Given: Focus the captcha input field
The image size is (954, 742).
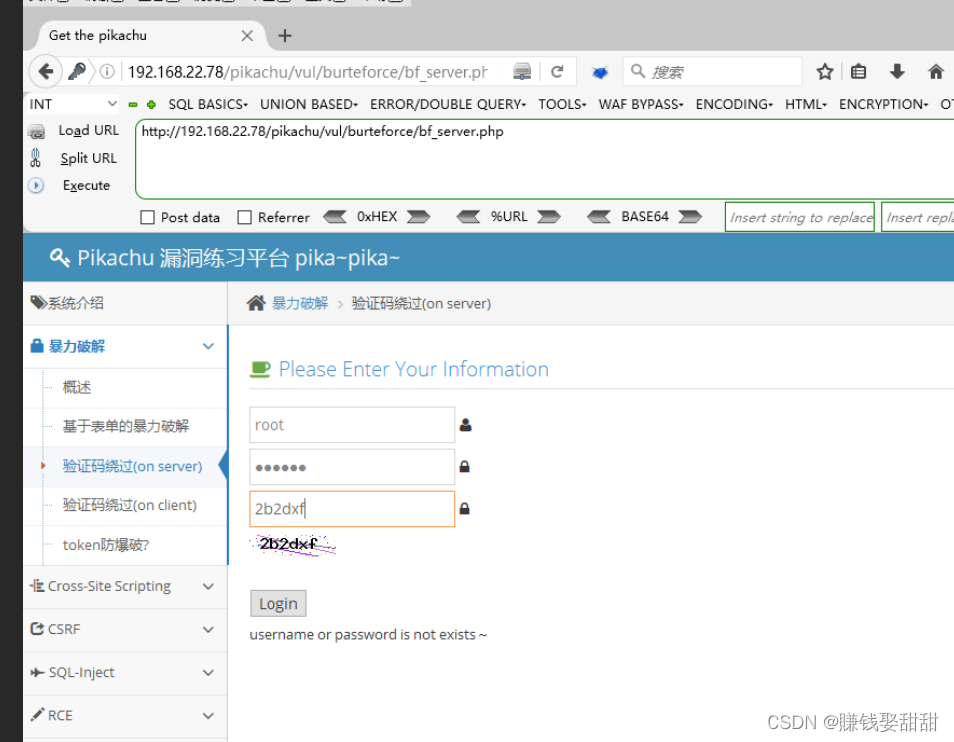Looking at the screenshot, I should [x=352, y=508].
